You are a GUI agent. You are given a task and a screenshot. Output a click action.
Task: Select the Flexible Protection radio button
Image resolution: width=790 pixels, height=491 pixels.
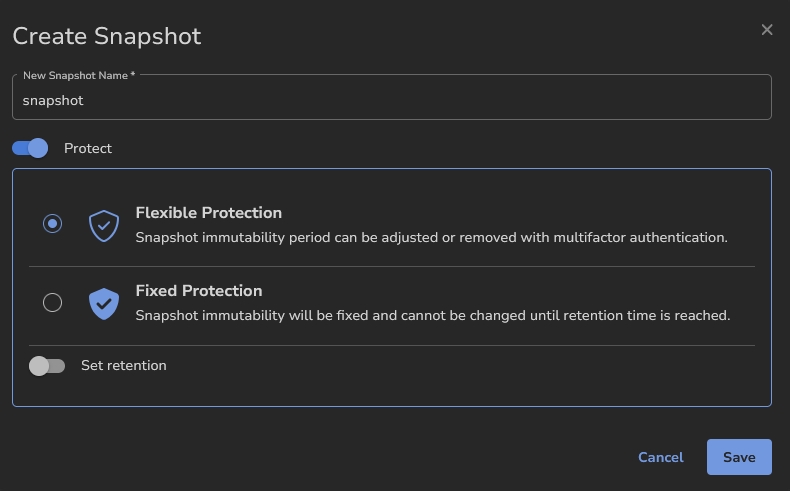click(53, 224)
